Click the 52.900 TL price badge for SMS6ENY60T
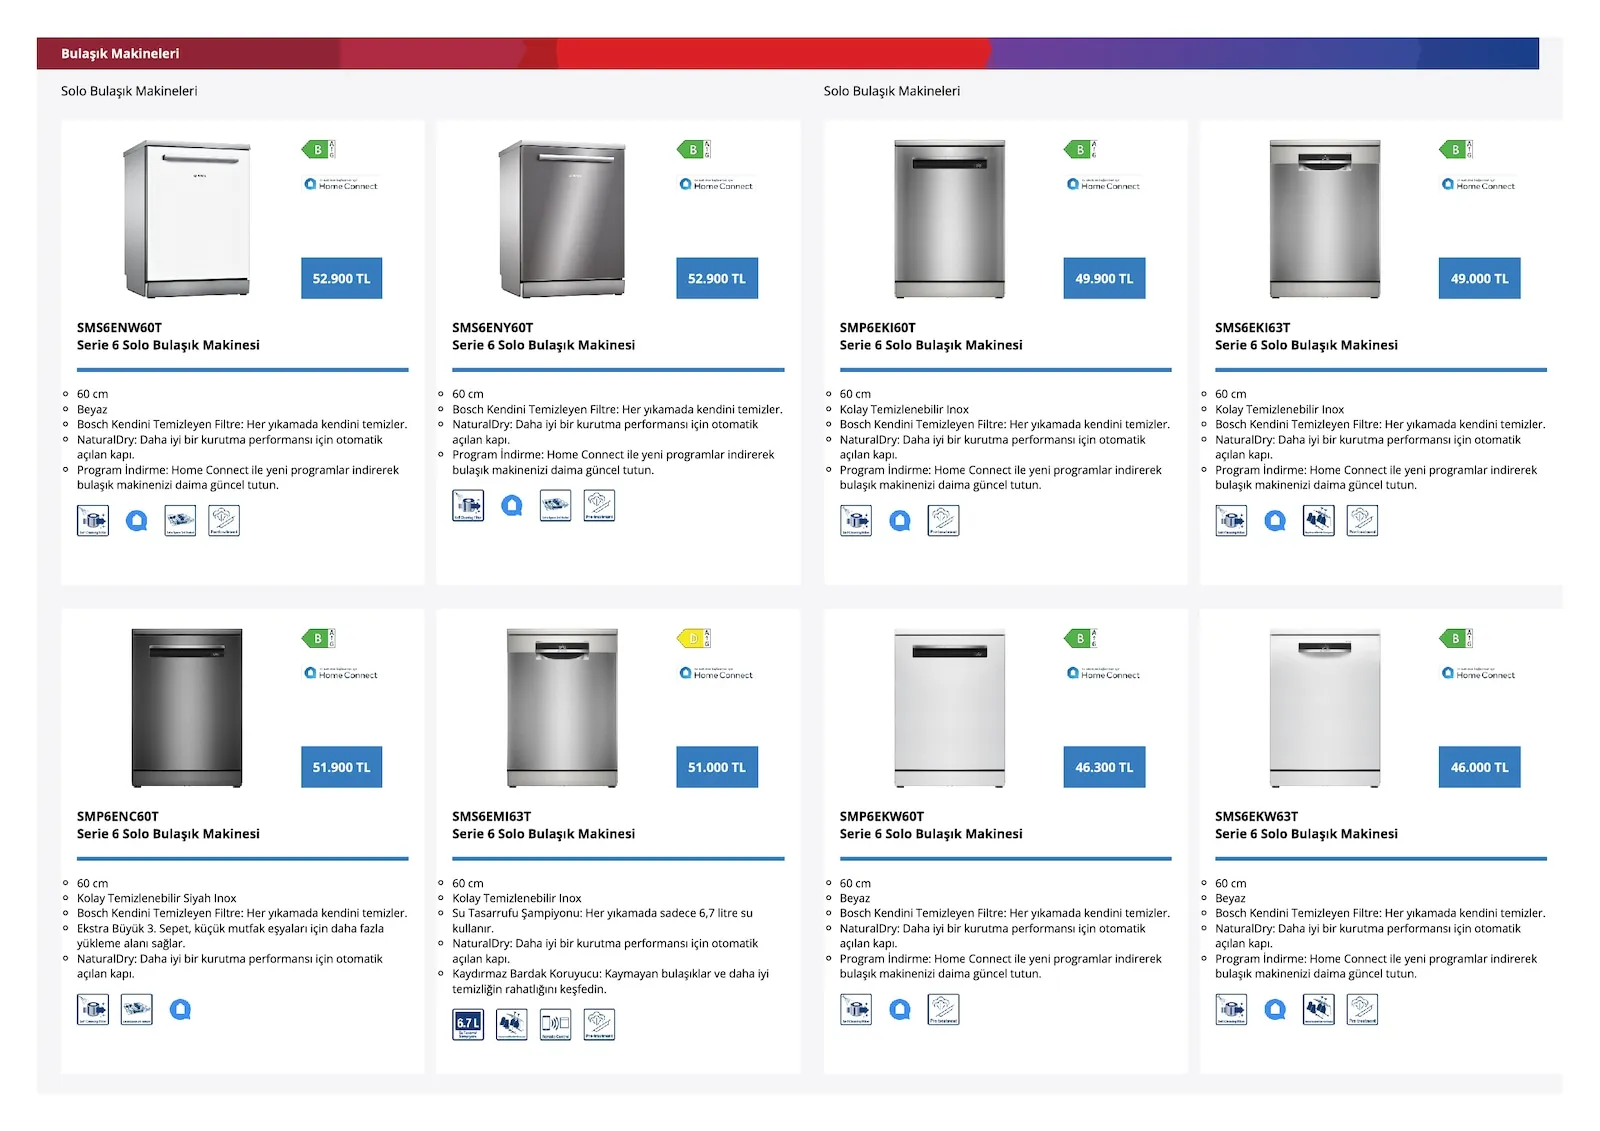This screenshot has height=1131, width=1600. 717,278
